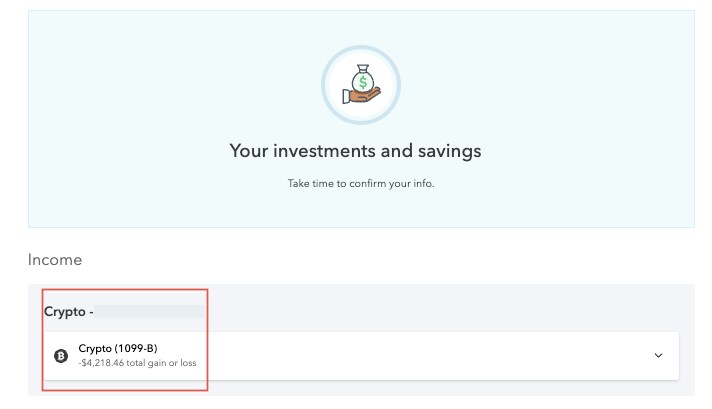Open the Crypto (1099-B) card row
This screenshot has height=409, width=712.
coord(361,356)
